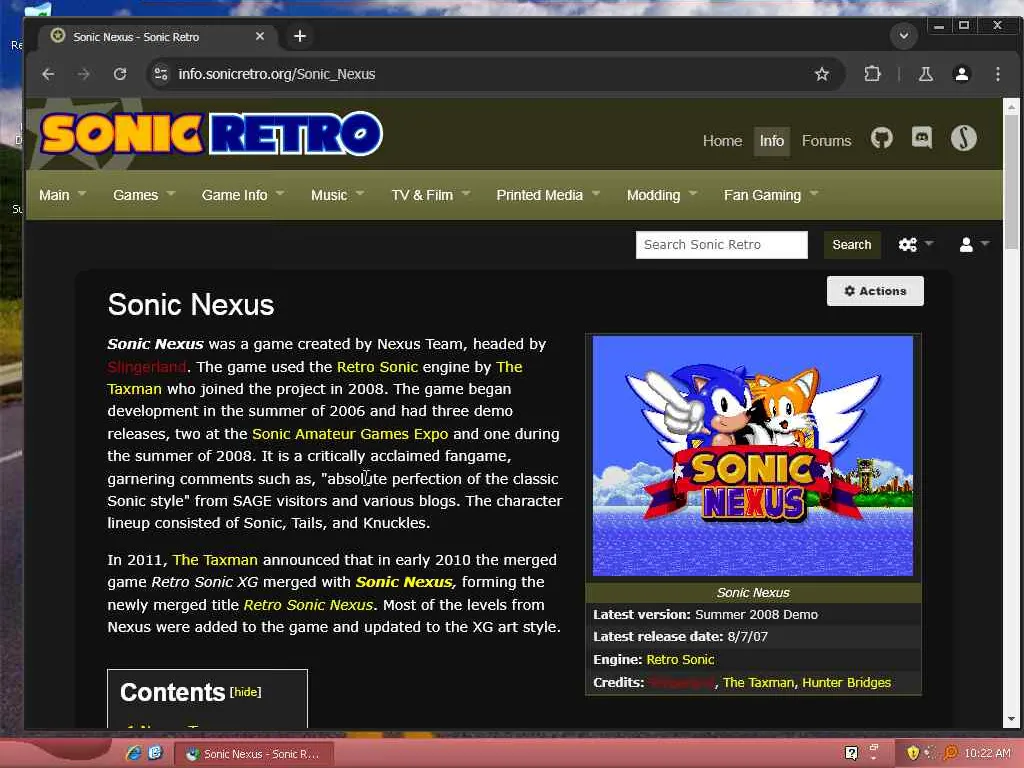Expand the TV & Film menu
The image size is (1024, 768).
pyautogui.click(x=430, y=195)
